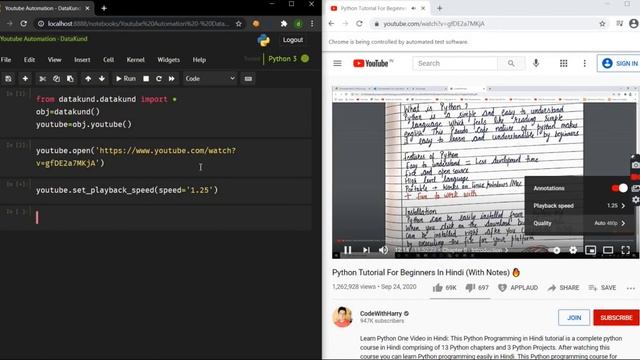
Task: Skip to next video
Action: click(366, 250)
